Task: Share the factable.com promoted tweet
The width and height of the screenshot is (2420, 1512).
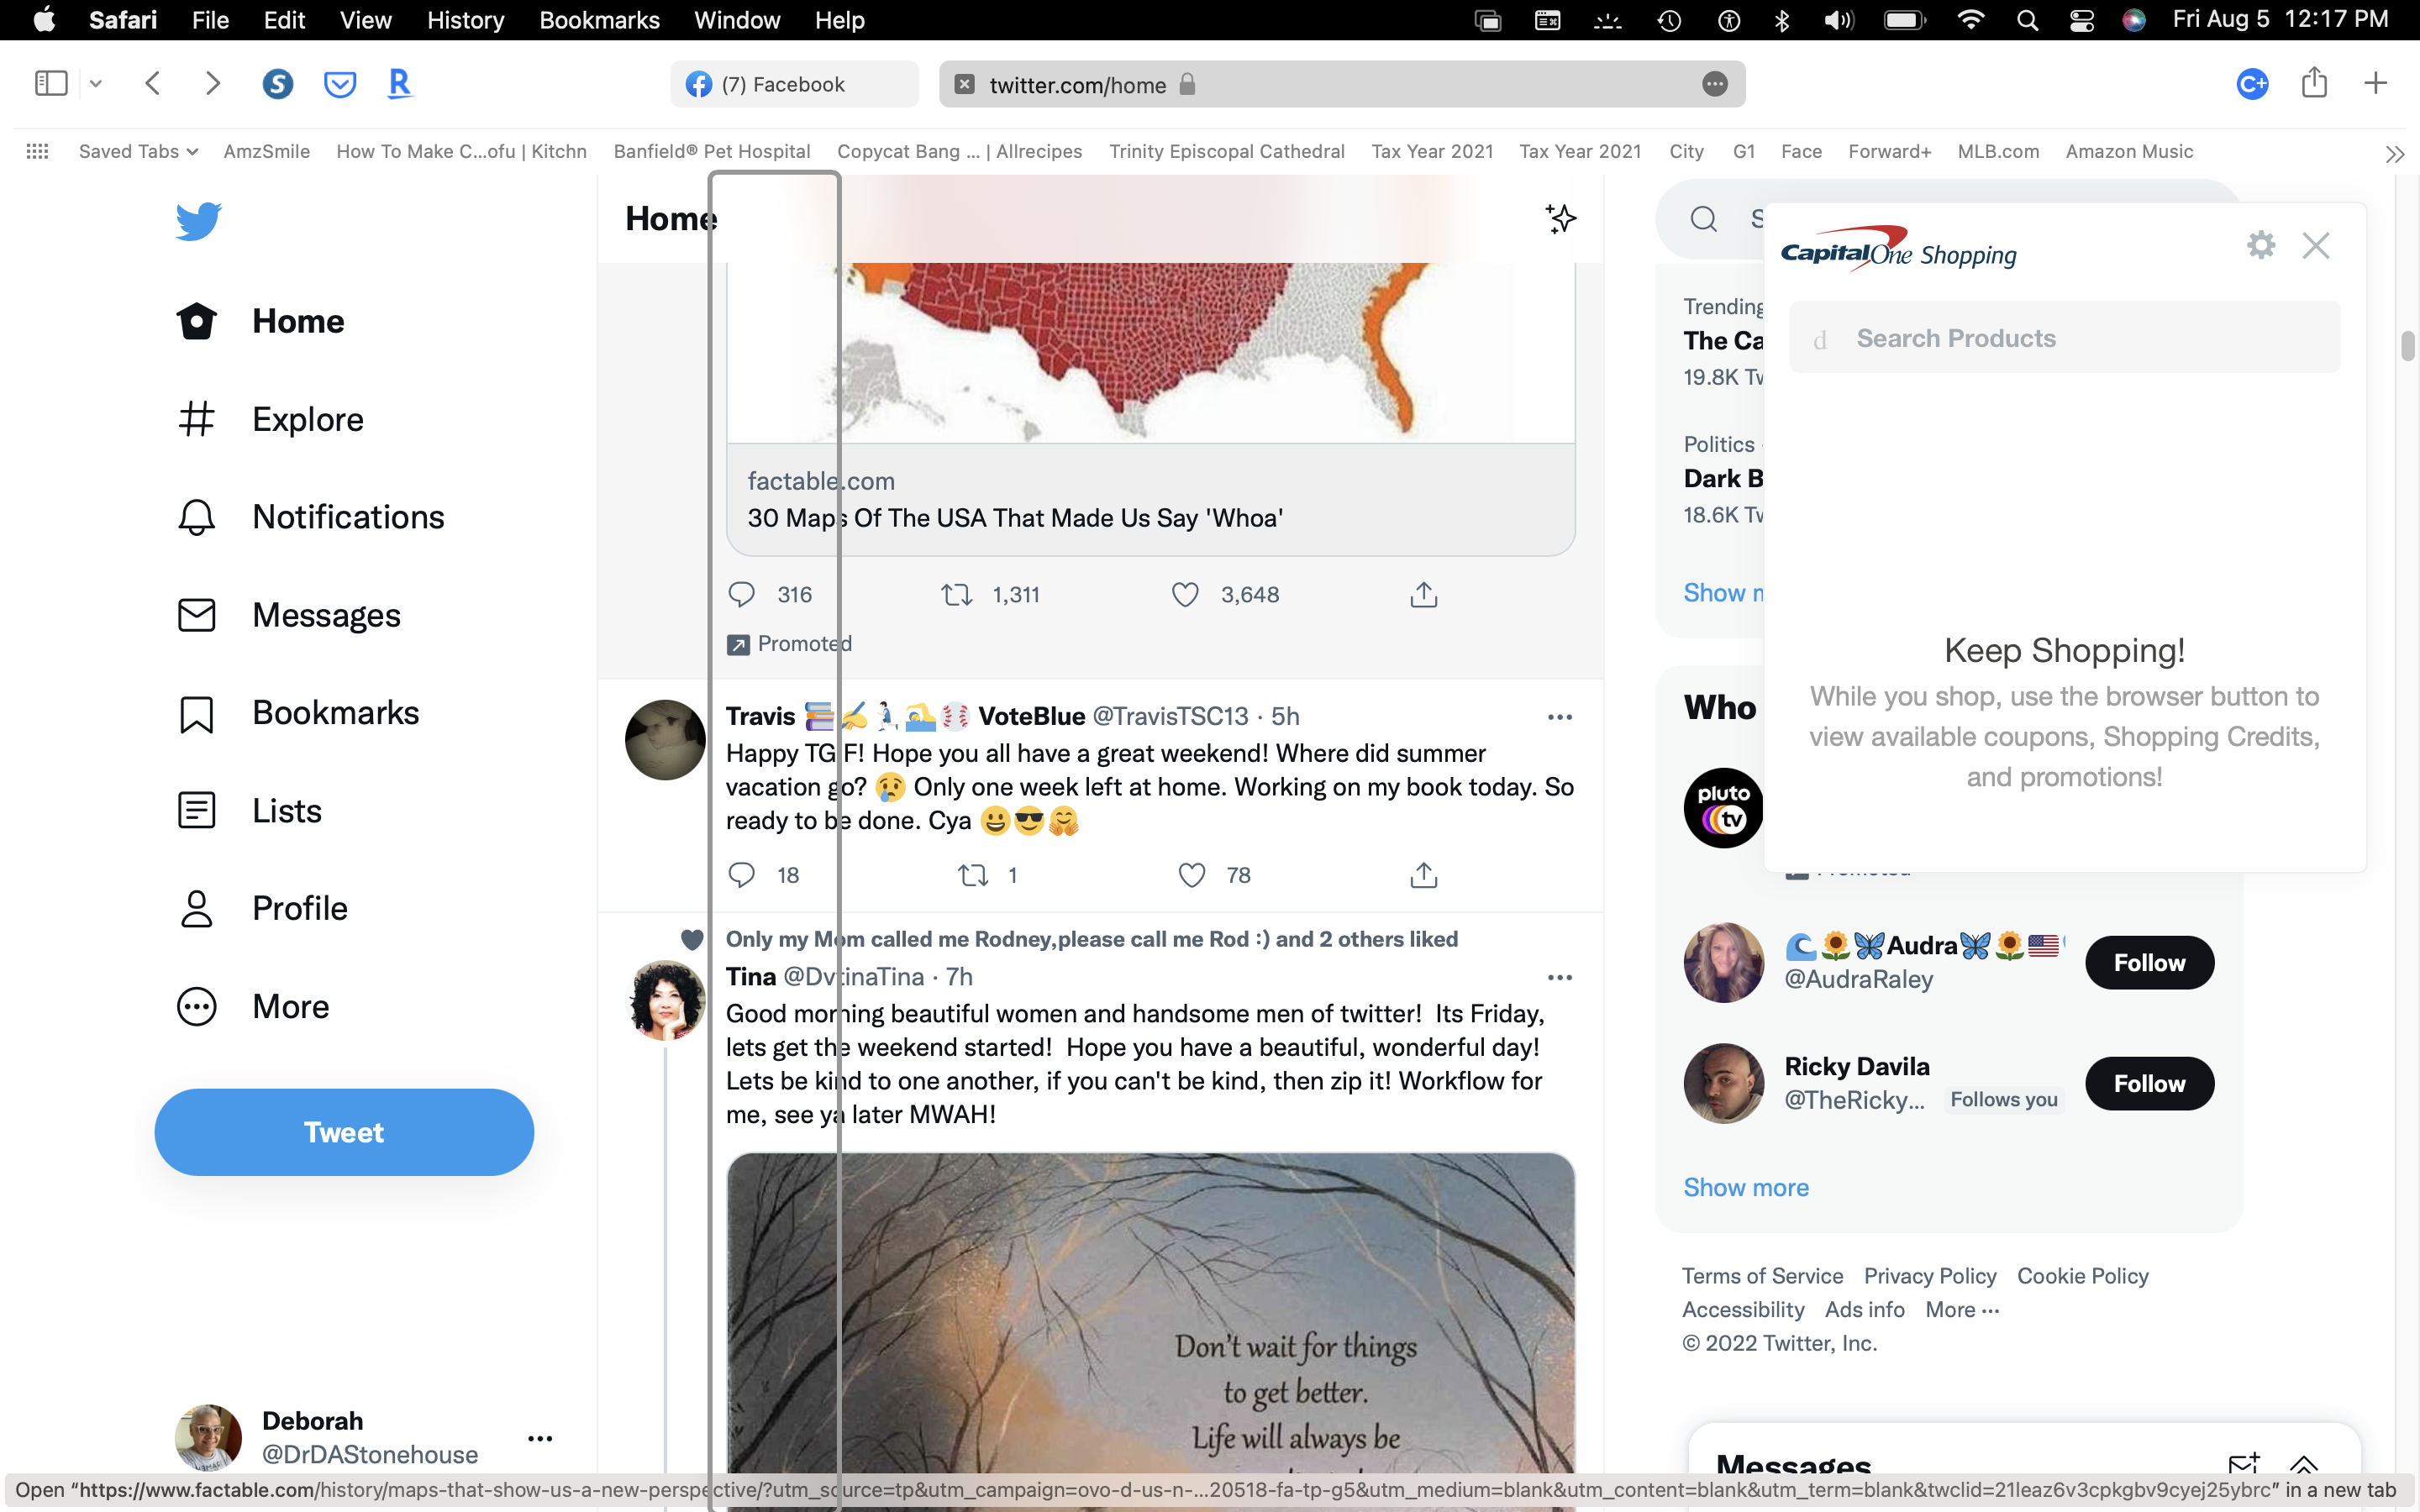Action: pyautogui.click(x=1423, y=595)
